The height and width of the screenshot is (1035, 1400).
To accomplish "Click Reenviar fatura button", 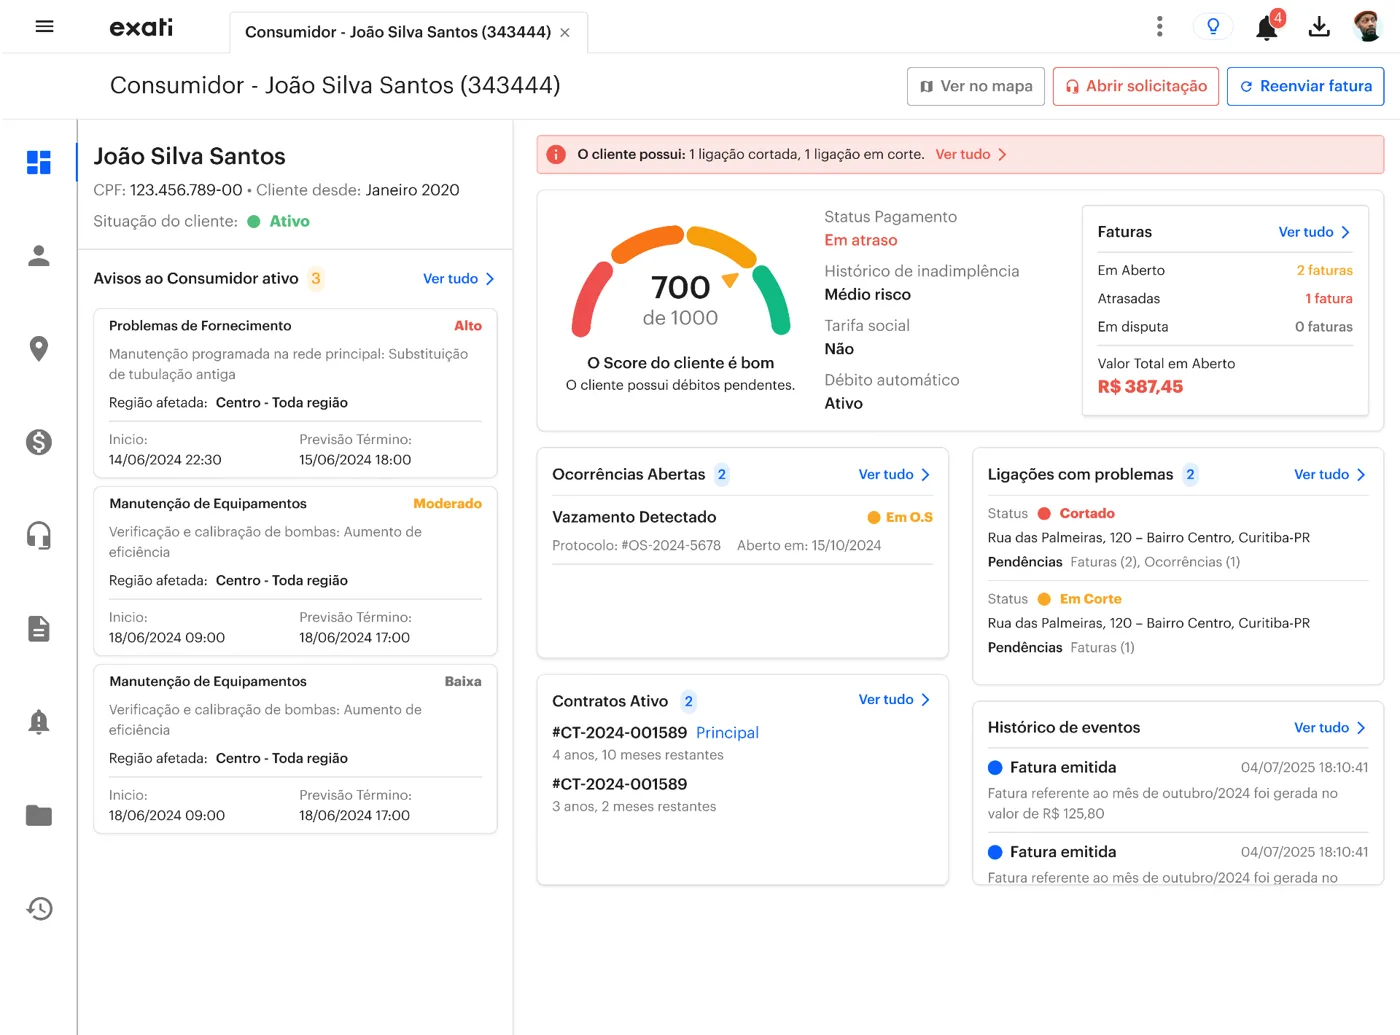I will [x=1306, y=86].
